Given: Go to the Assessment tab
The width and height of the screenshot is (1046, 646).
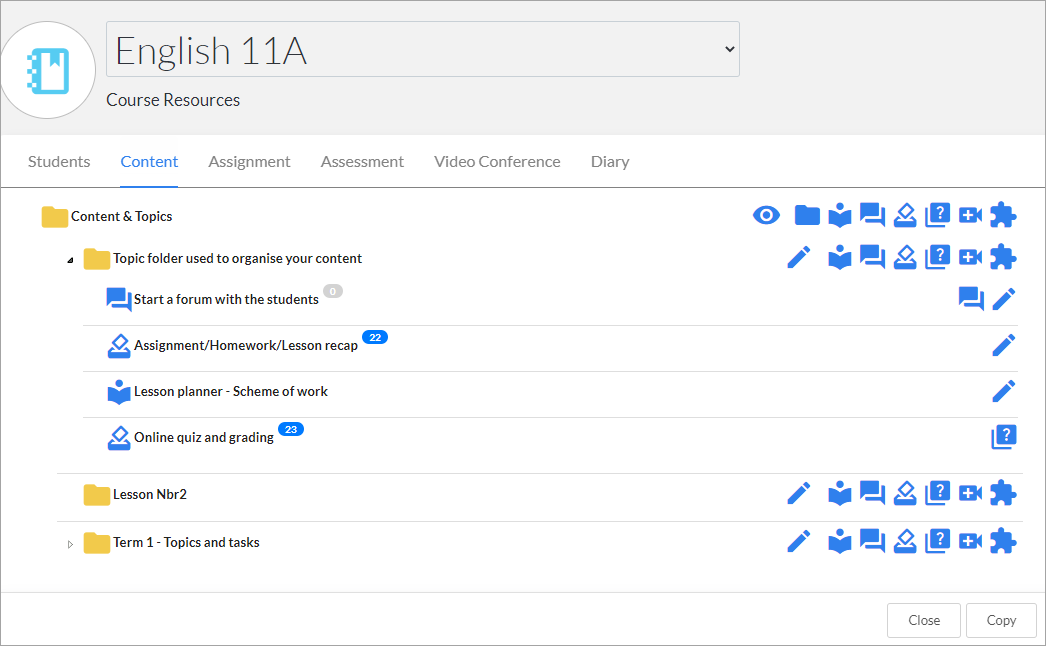Looking at the screenshot, I should click(x=362, y=162).
